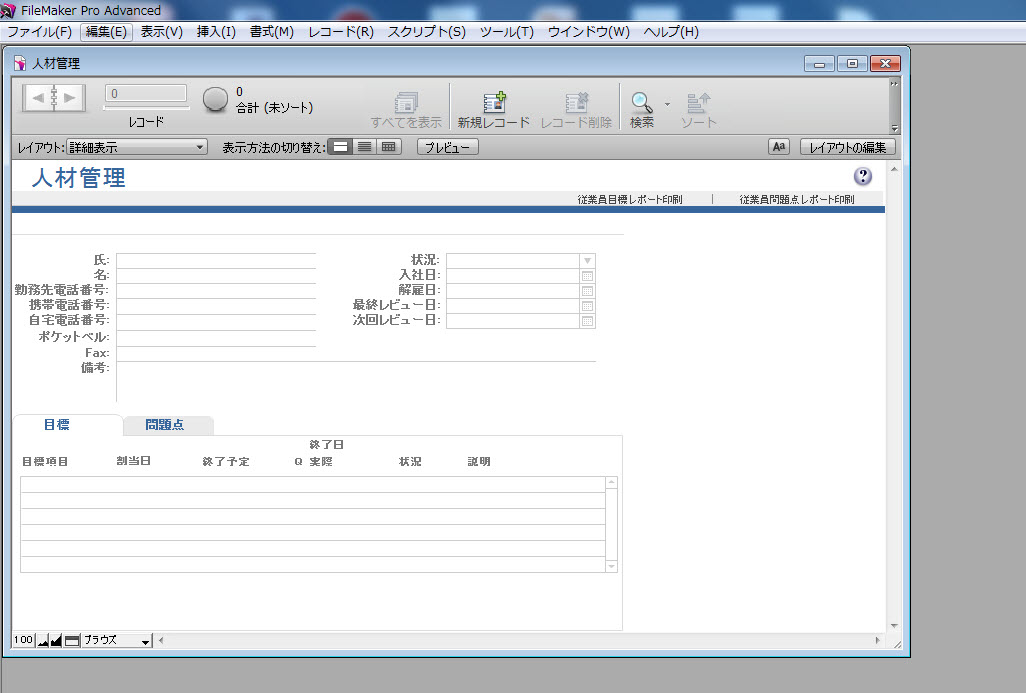
Task: Switch to table view icon
Action: [x=389, y=147]
